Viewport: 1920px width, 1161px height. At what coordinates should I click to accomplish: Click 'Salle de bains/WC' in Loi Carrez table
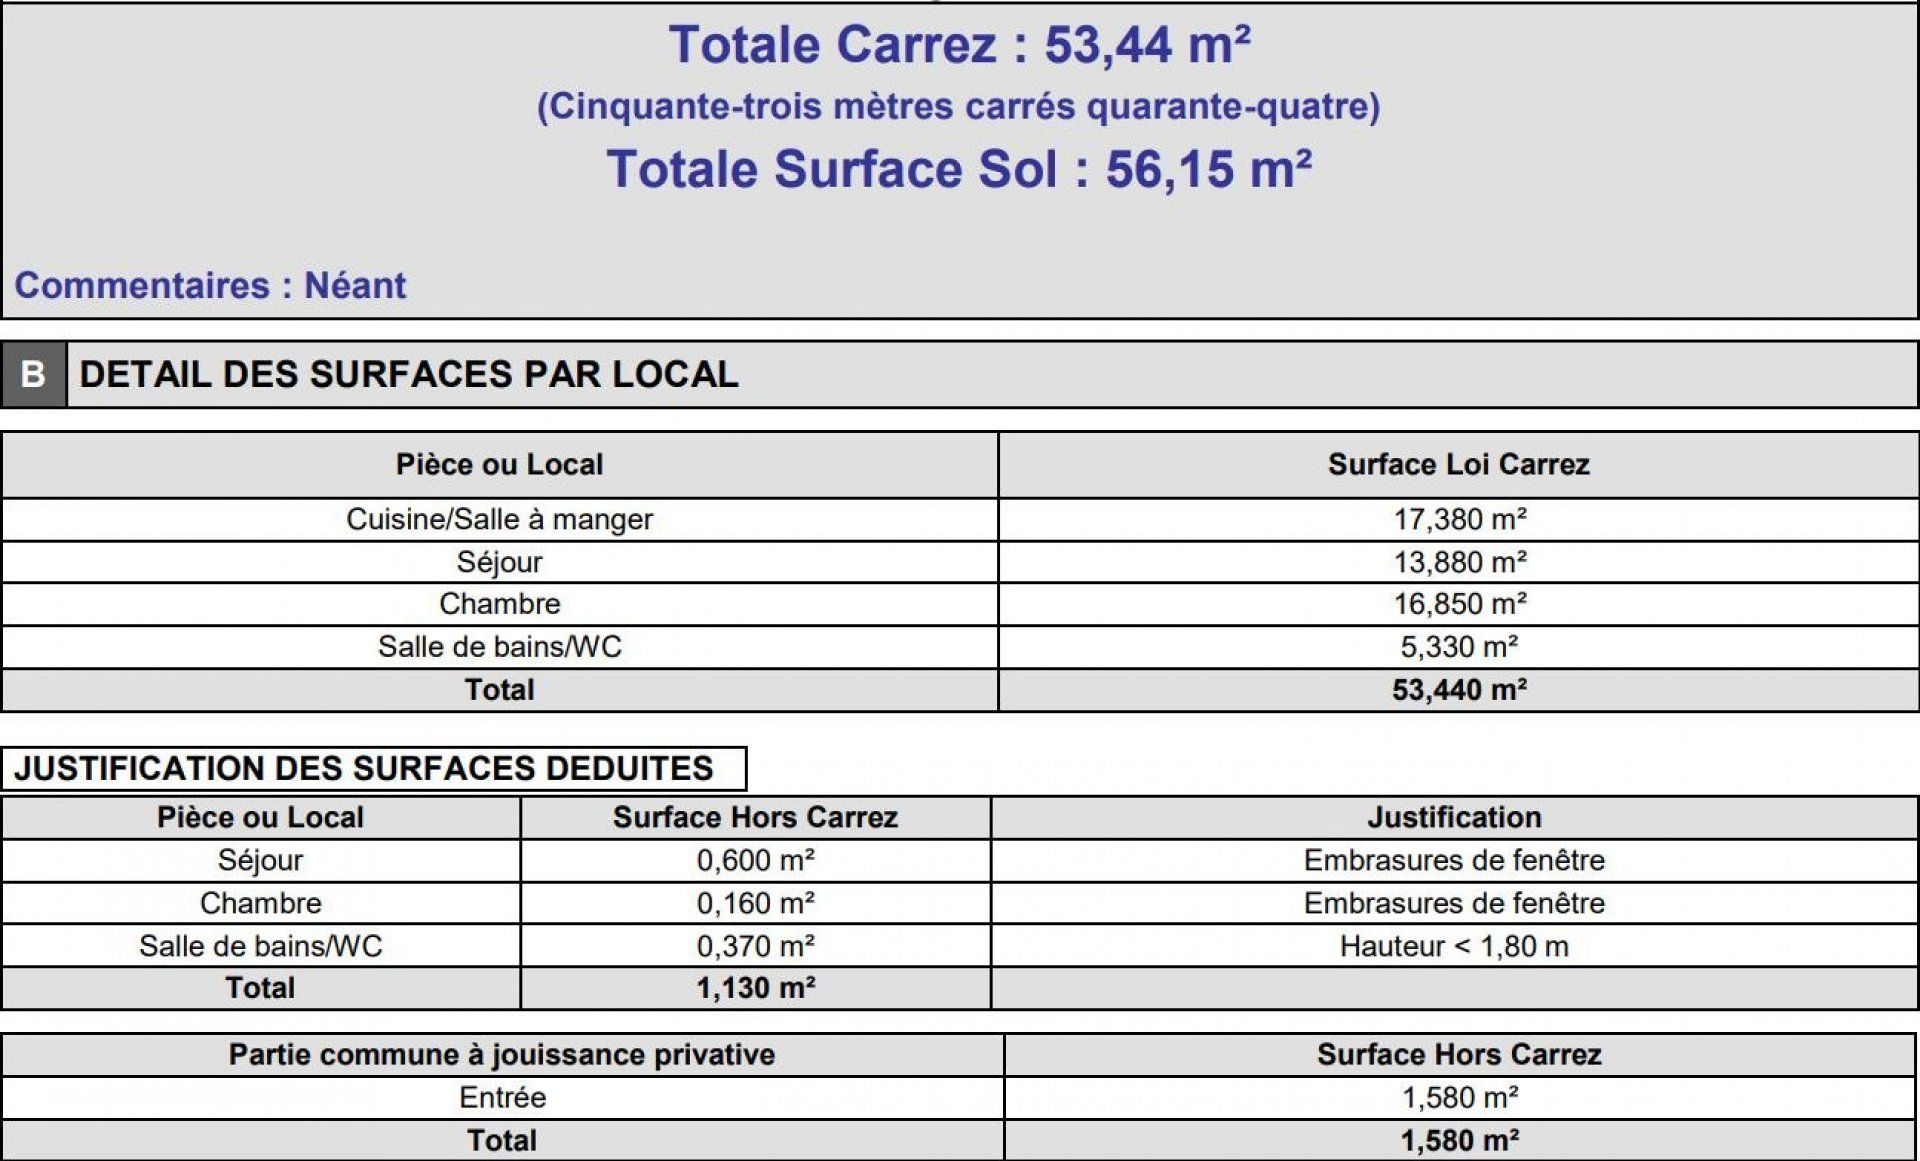499,647
